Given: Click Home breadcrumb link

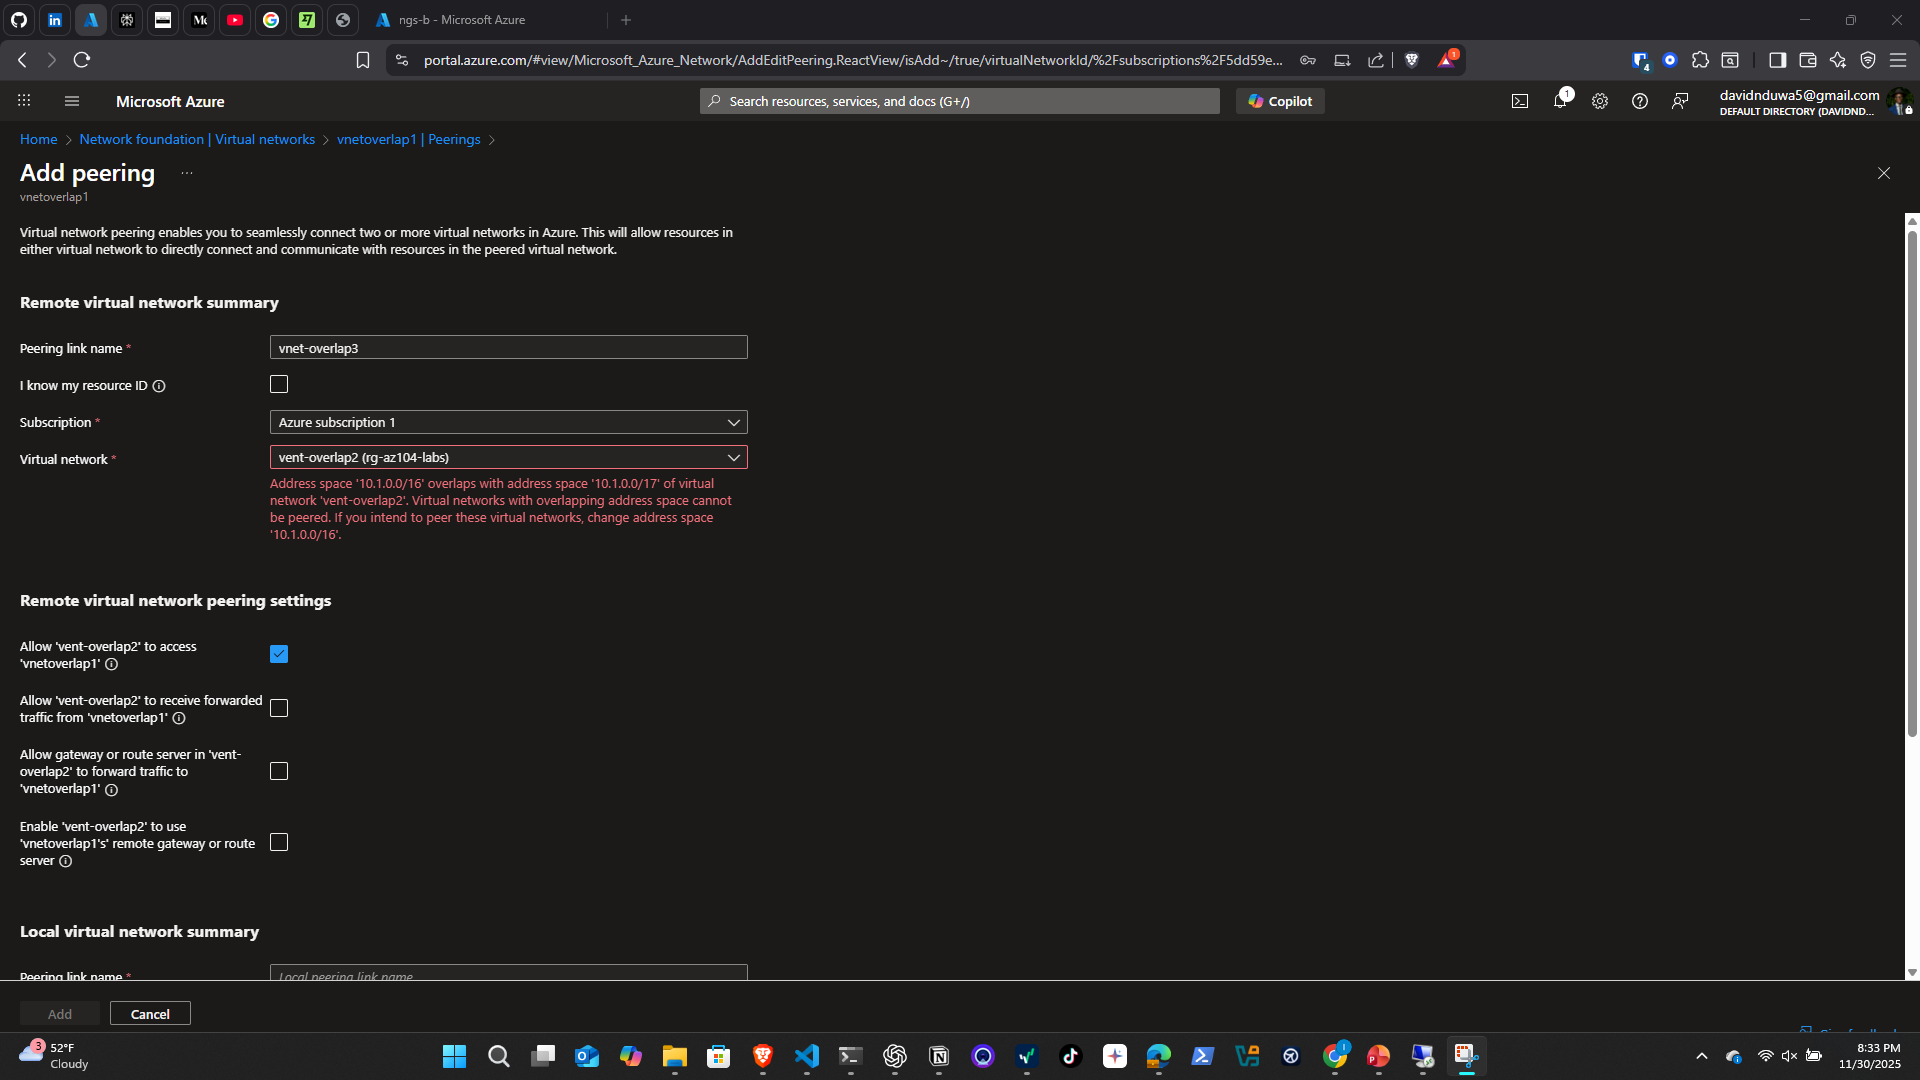Looking at the screenshot, I should pos(38,140).
